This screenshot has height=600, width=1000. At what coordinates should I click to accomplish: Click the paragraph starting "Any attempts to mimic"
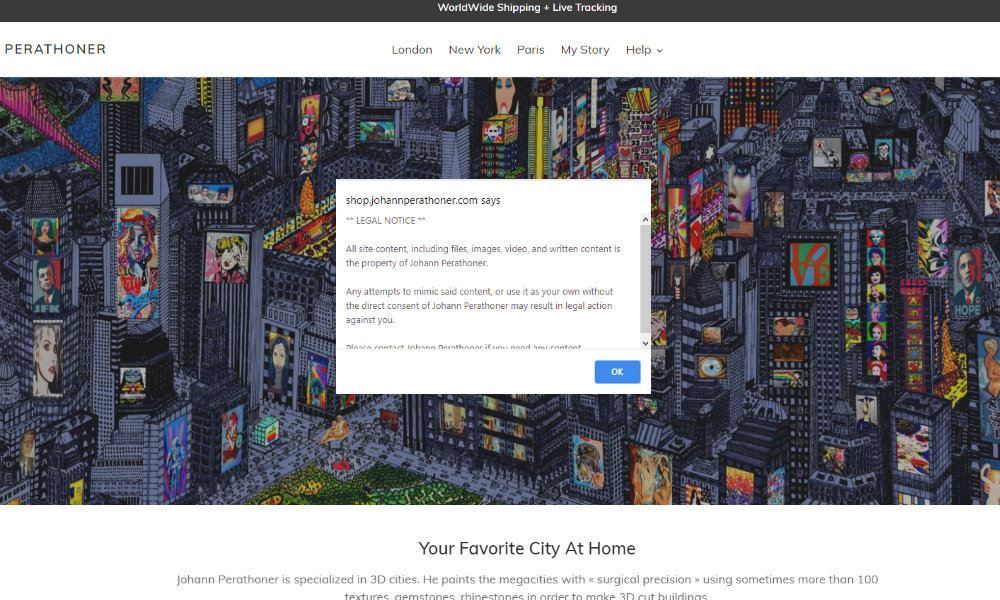[x=479, y=305]
